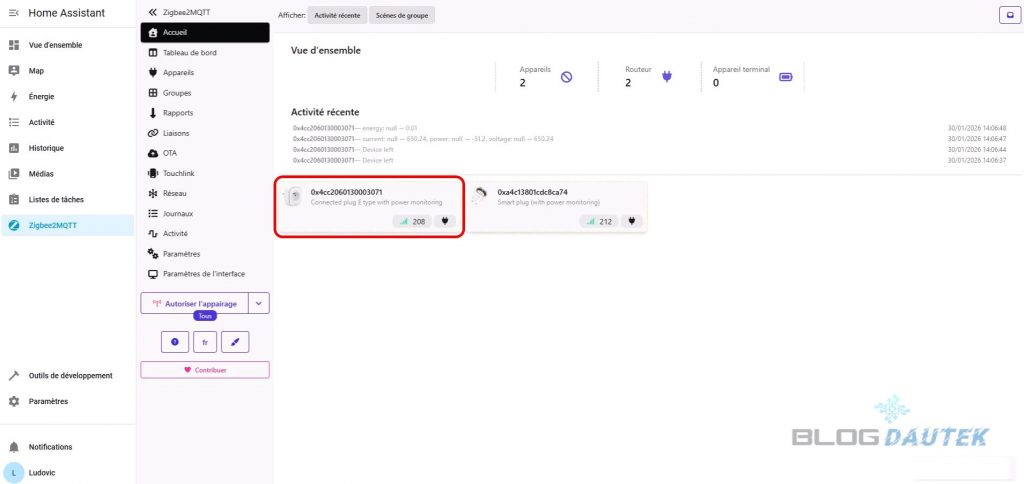Click the top-right panel icon button
Image resolution: width=1024 pixels, height=484 pixels.
(1007, 15)
